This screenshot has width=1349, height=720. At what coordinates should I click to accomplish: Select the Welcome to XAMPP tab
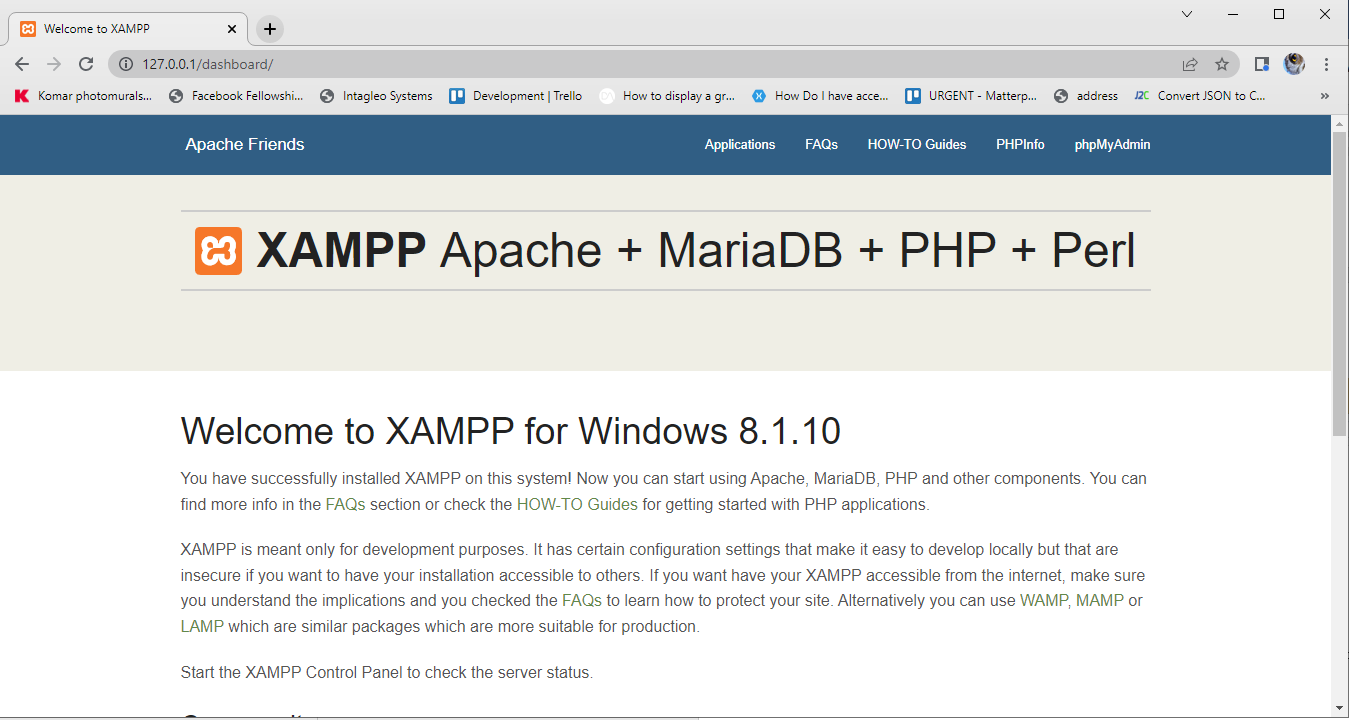(130, 29)
